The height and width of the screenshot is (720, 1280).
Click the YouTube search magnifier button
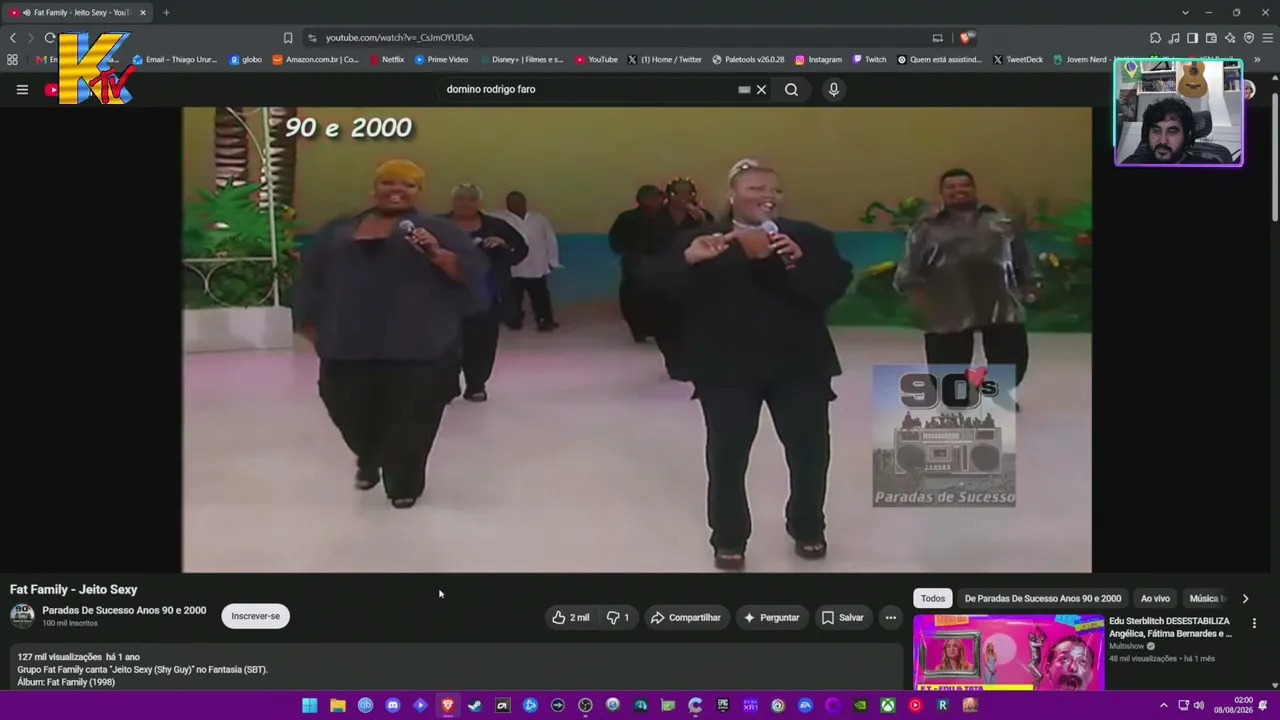791,89
